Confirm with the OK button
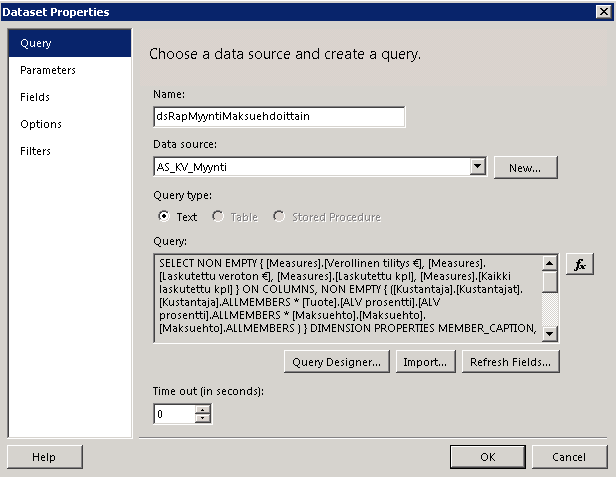This screenshot has width=616, height=477. 487,457
